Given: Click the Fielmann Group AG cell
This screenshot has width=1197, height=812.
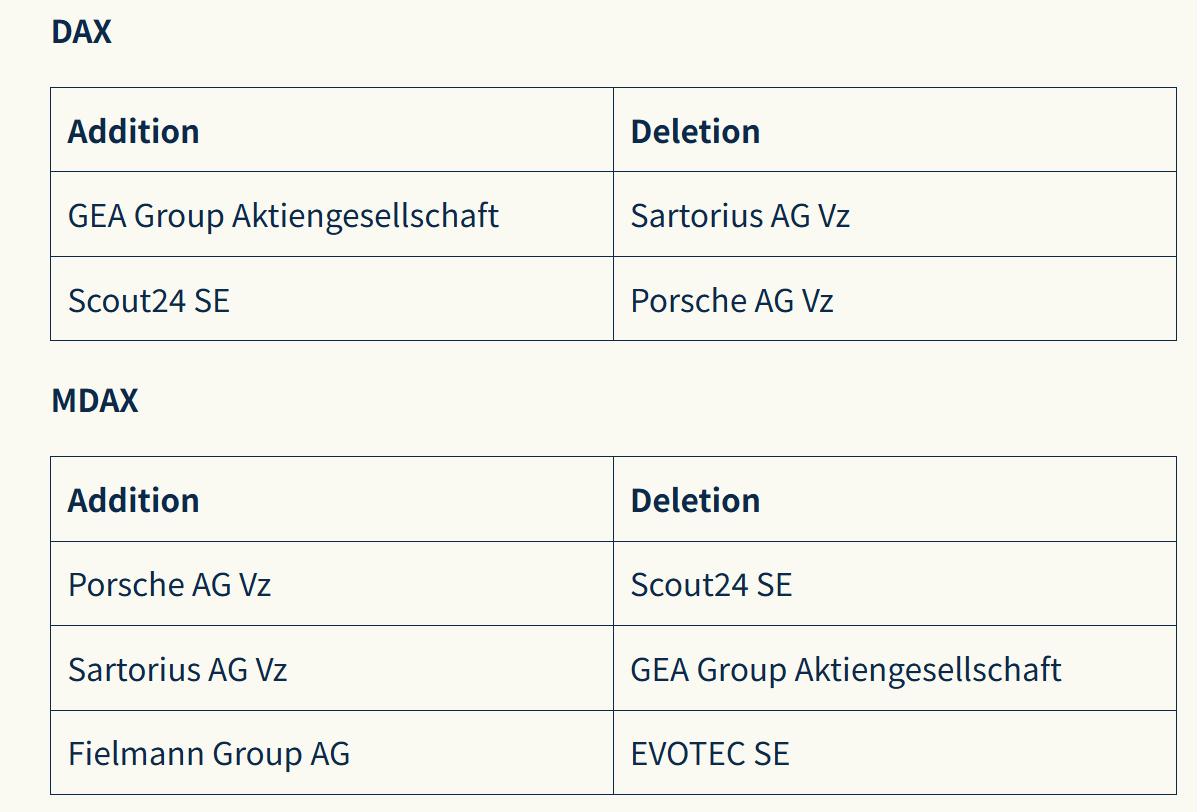Looking at the screenshot, I should coord(209,753).
